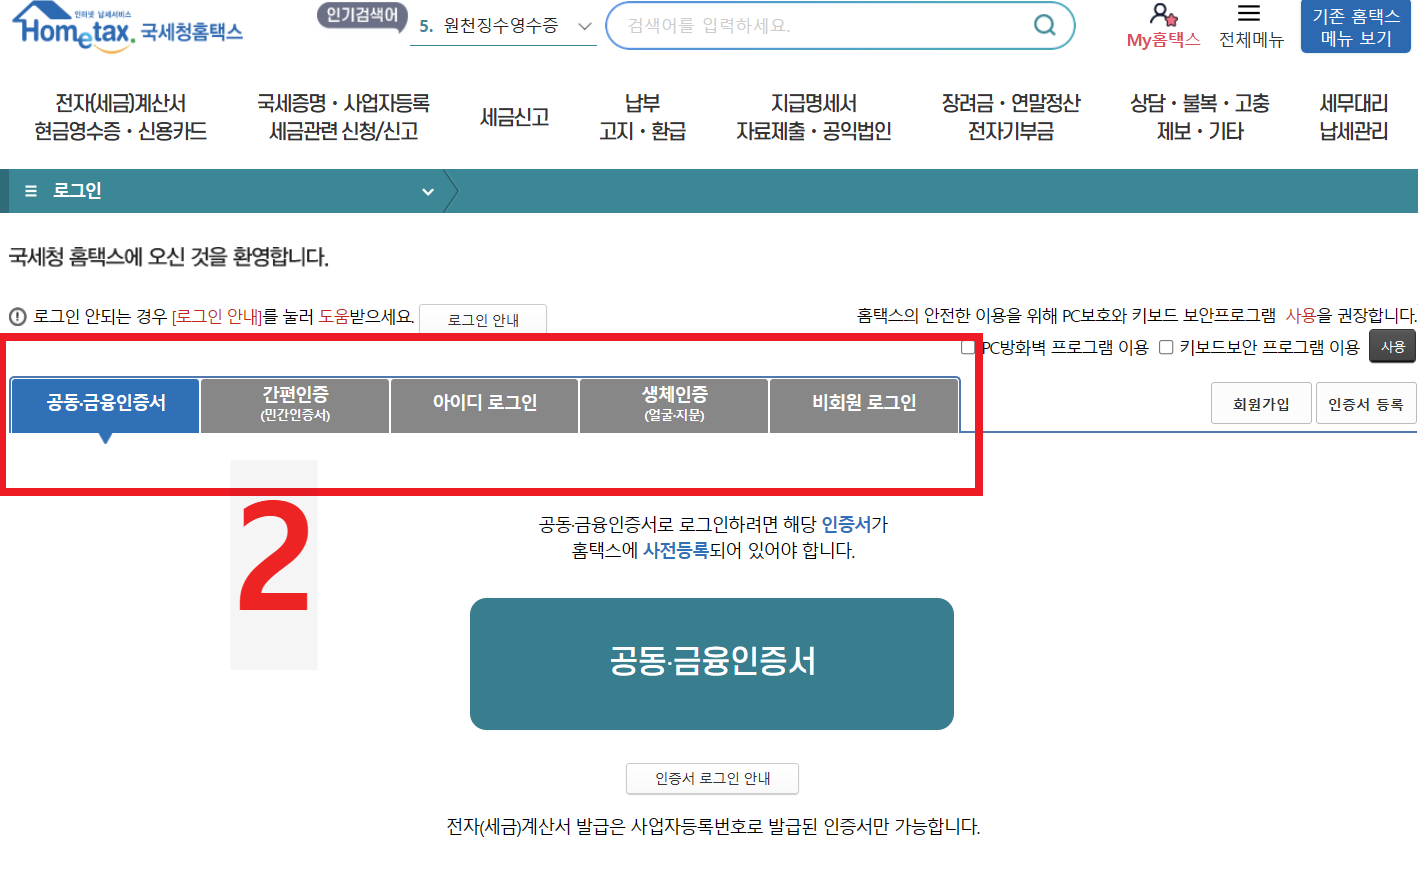Select the 비회원 로그인 tab
Viewport: 1418px width, 874px height.
click(x=863, y=405)
